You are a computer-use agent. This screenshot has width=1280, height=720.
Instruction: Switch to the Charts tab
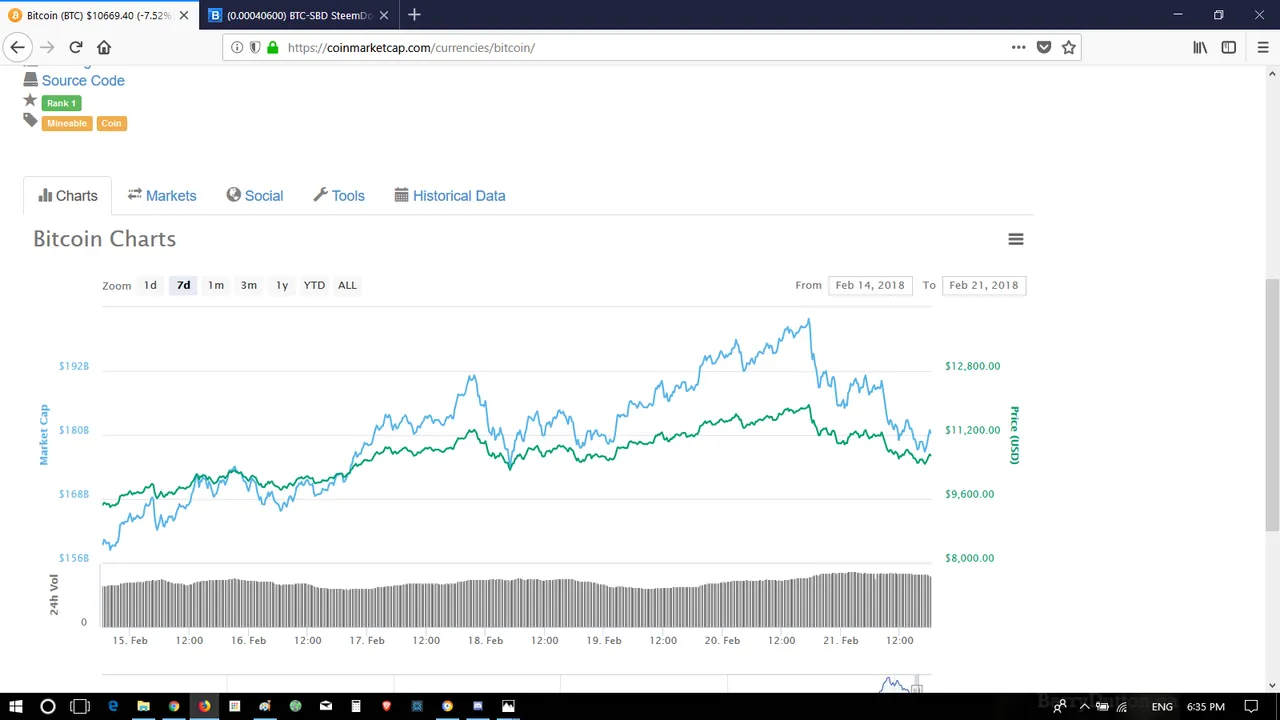point(68,196)
